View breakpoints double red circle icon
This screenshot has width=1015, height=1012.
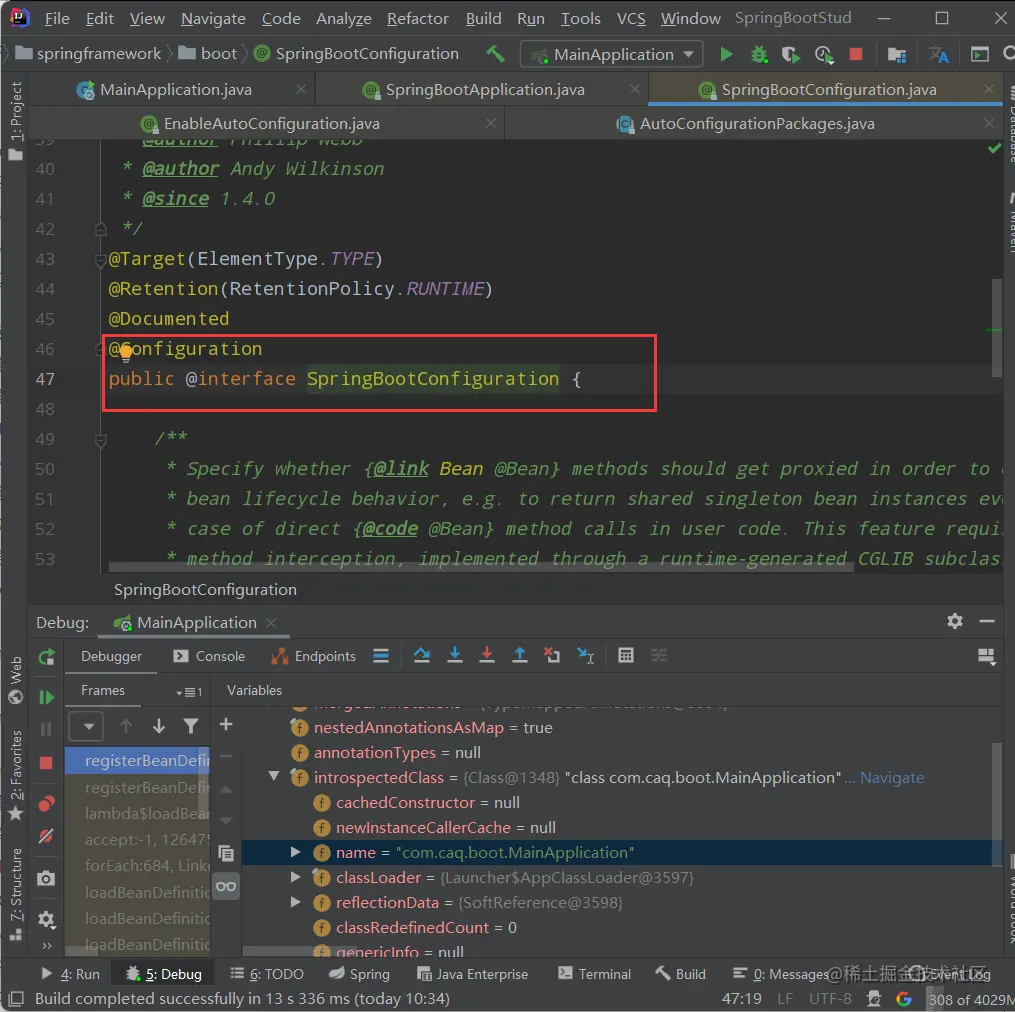[x=46, y=804]
